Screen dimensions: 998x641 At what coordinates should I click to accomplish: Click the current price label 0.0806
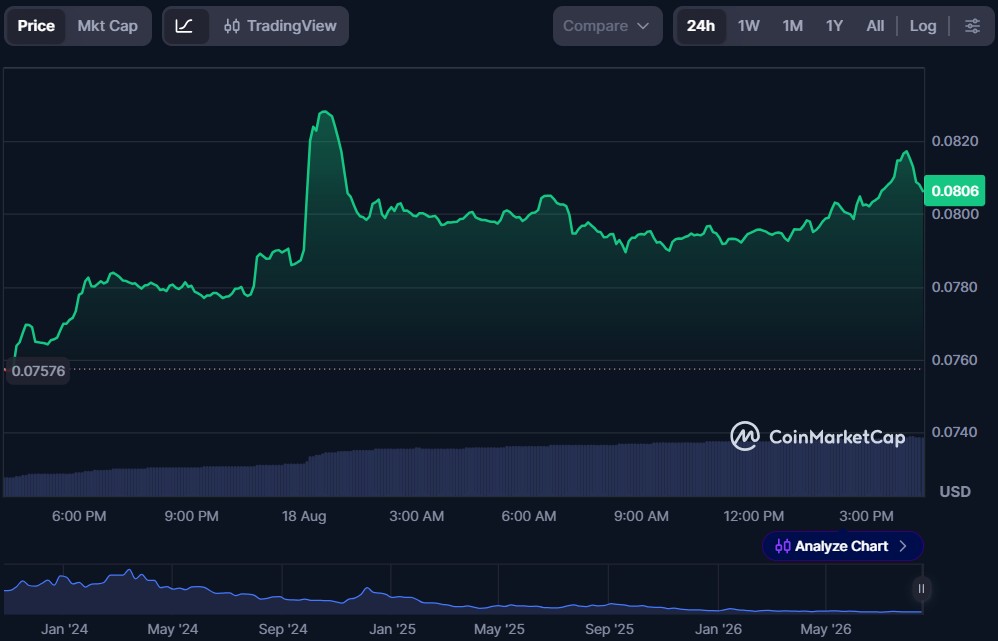[954, 191]
